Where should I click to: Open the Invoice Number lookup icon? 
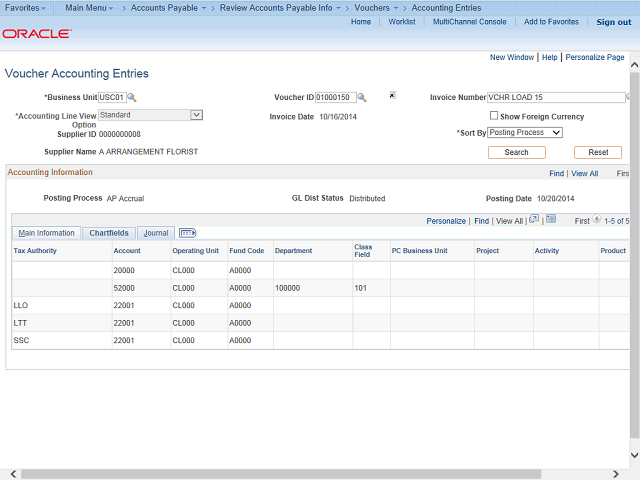coord(629,98)
